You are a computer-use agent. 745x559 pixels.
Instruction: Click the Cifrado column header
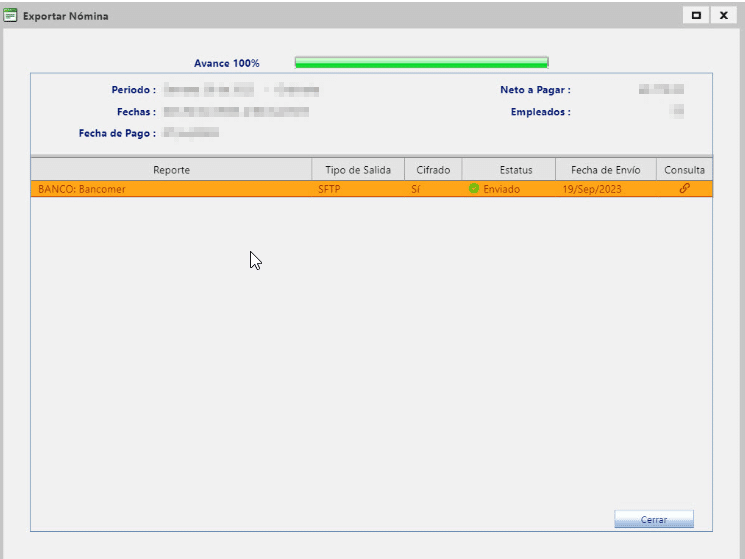point(433,170)
